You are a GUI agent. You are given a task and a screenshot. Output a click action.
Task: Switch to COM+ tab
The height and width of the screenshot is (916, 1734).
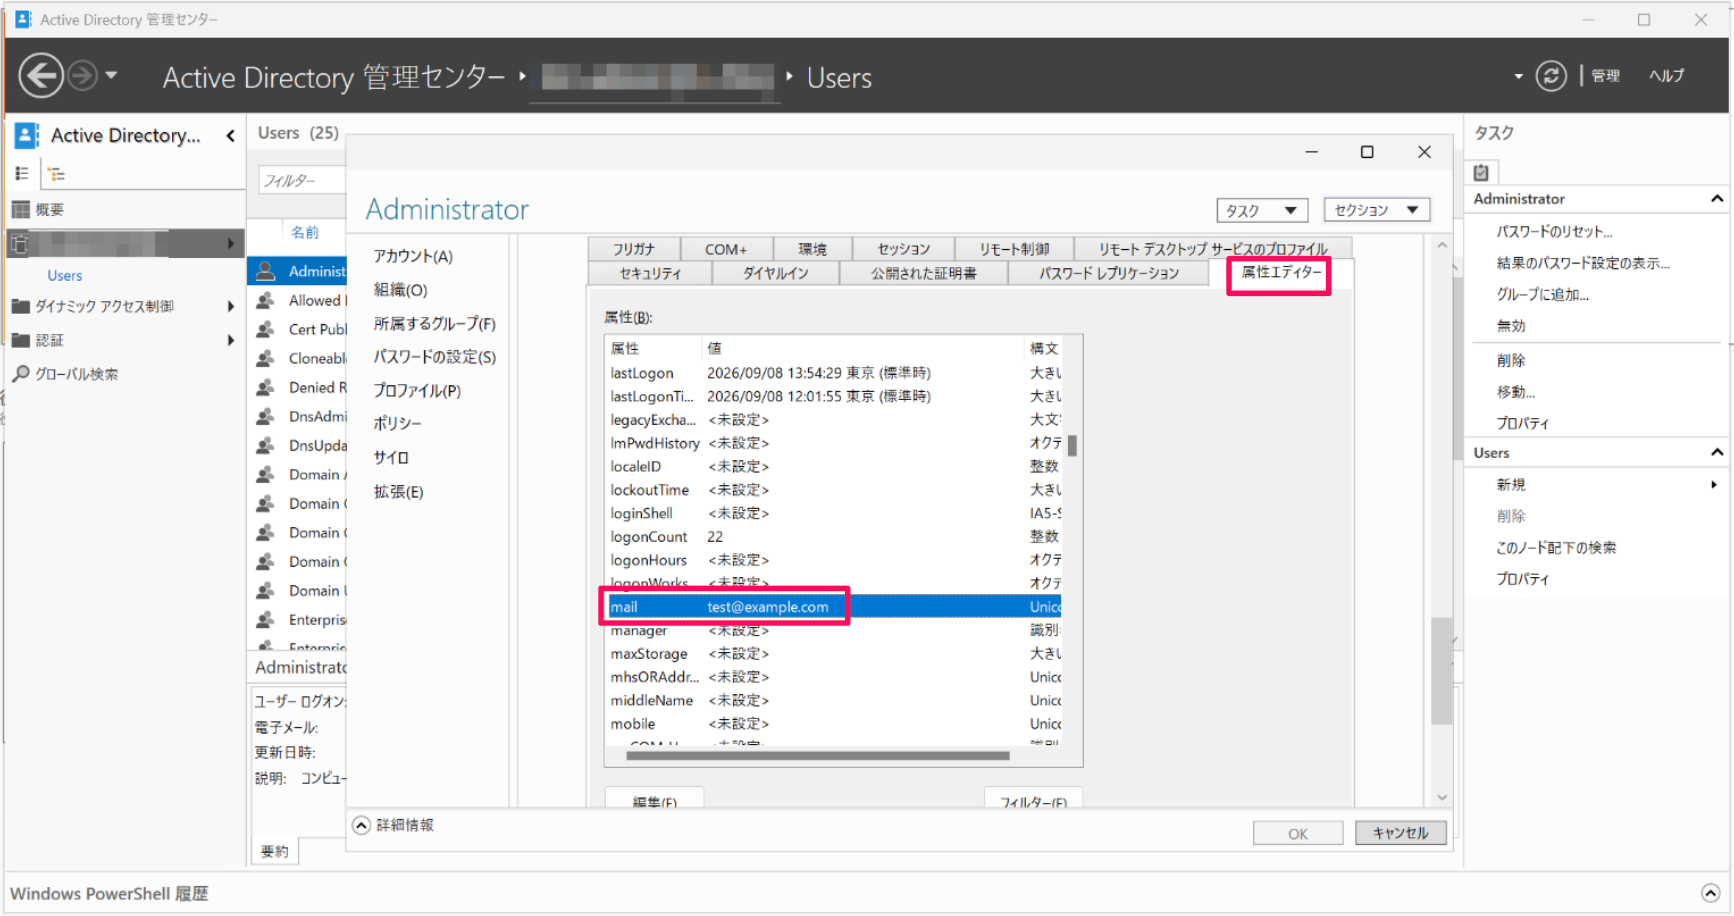[x=726, y=249]
